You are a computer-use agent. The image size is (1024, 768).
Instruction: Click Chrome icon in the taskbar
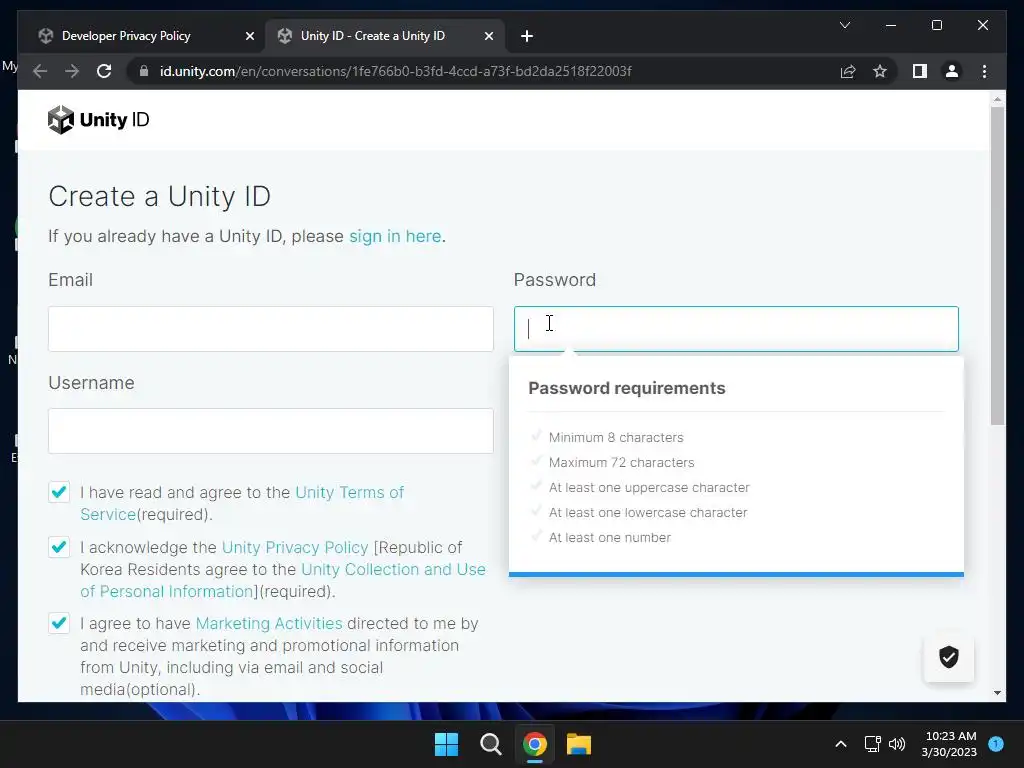[535, 744]
